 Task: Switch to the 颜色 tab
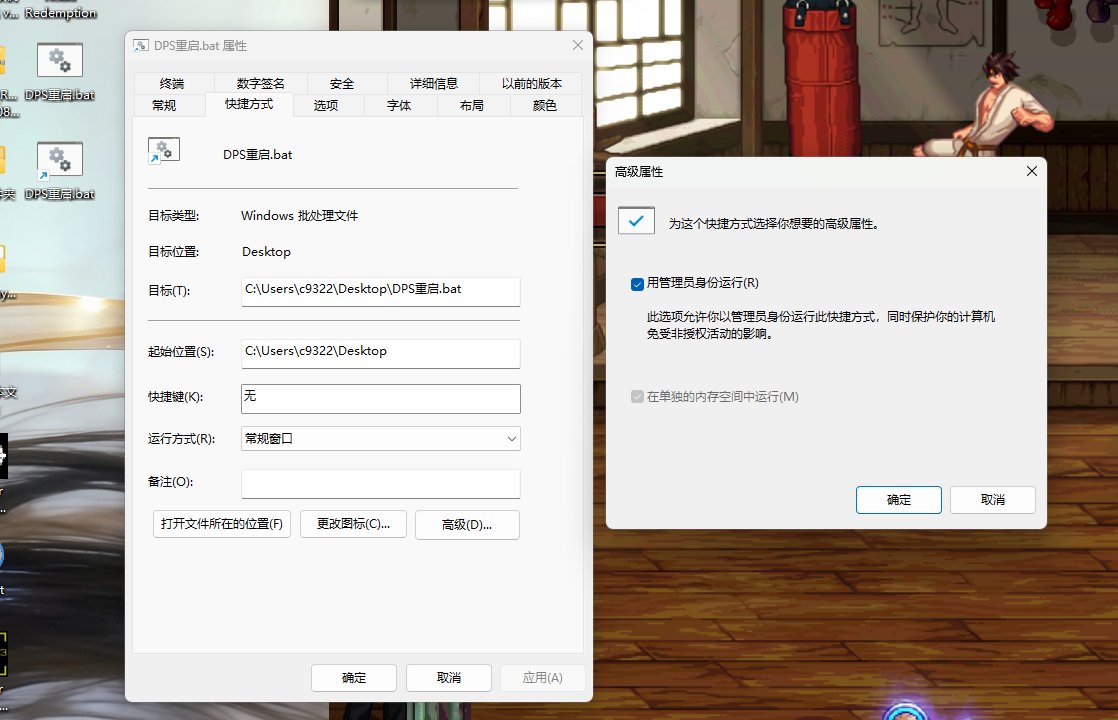[545, 105]
